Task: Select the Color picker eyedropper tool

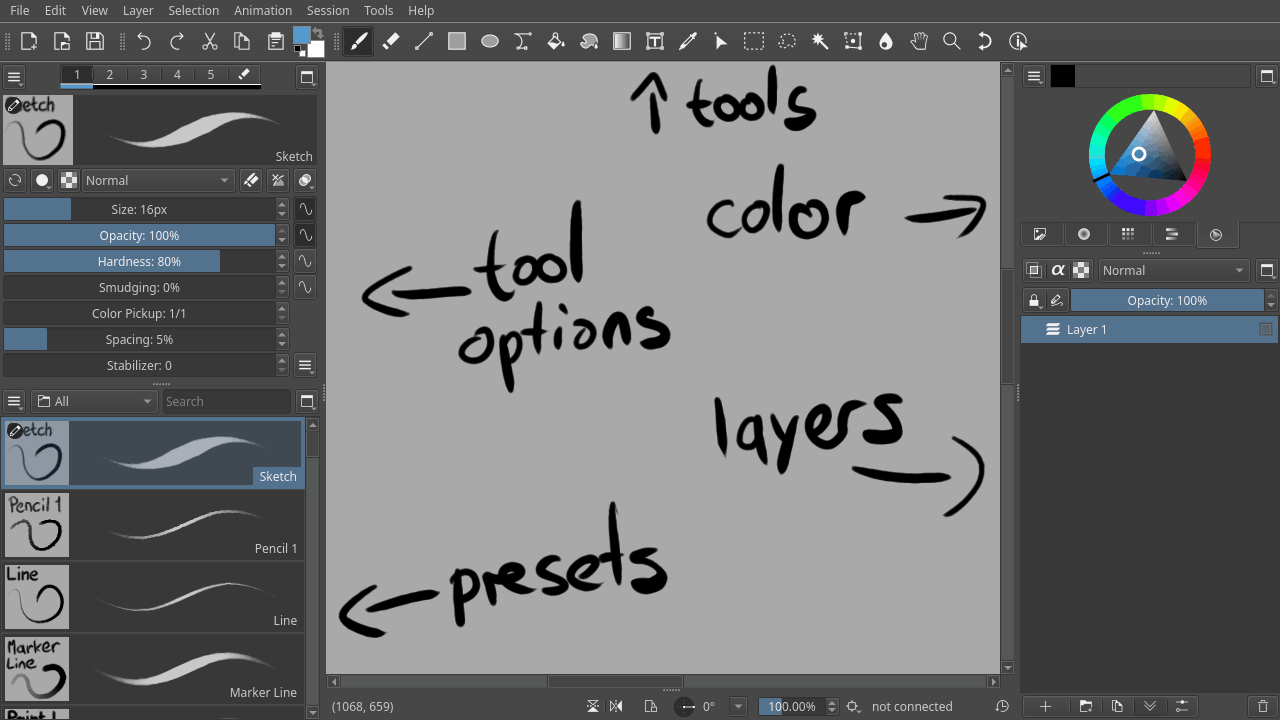Action: point(688,41)
